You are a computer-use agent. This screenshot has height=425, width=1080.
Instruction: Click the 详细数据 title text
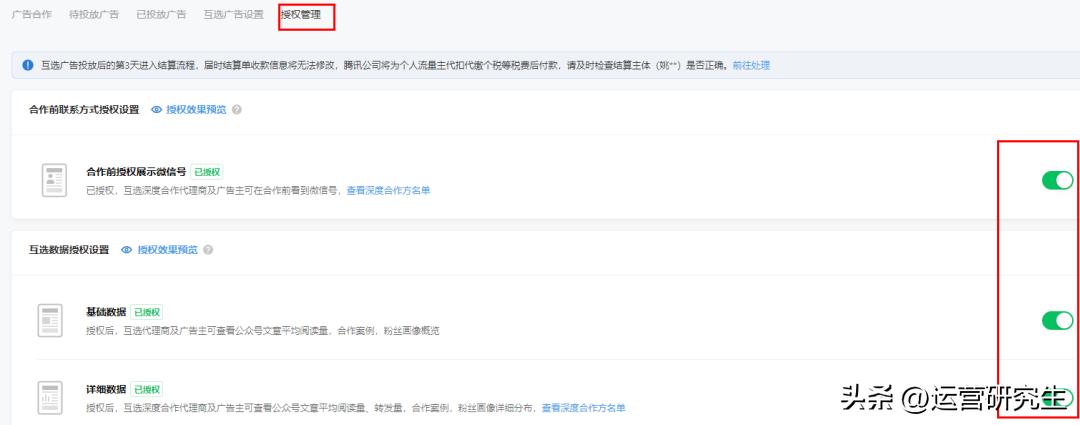[106, 389]
